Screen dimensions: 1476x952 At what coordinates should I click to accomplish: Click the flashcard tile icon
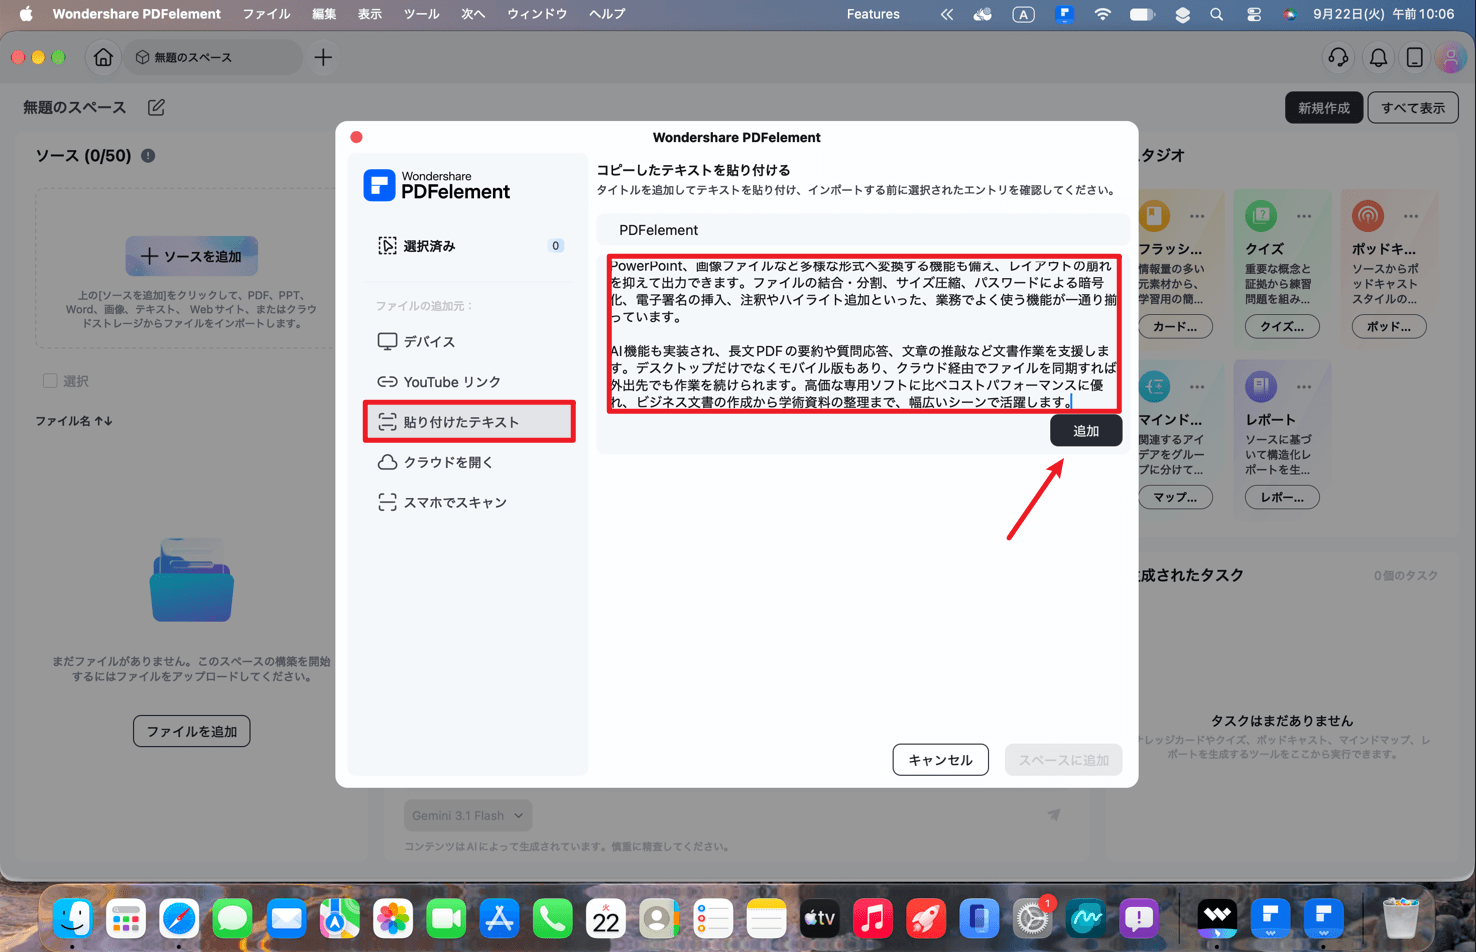(1154, 215)
